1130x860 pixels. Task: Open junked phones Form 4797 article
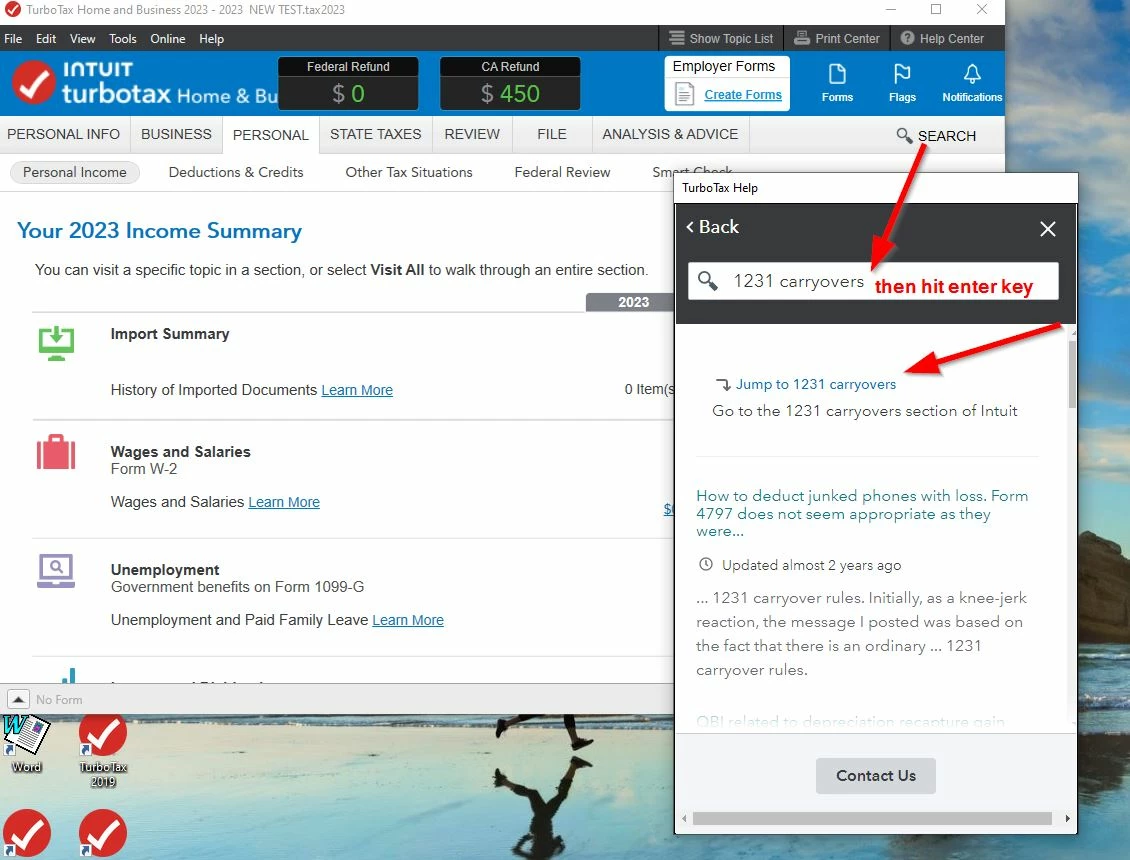click(862, 513)
